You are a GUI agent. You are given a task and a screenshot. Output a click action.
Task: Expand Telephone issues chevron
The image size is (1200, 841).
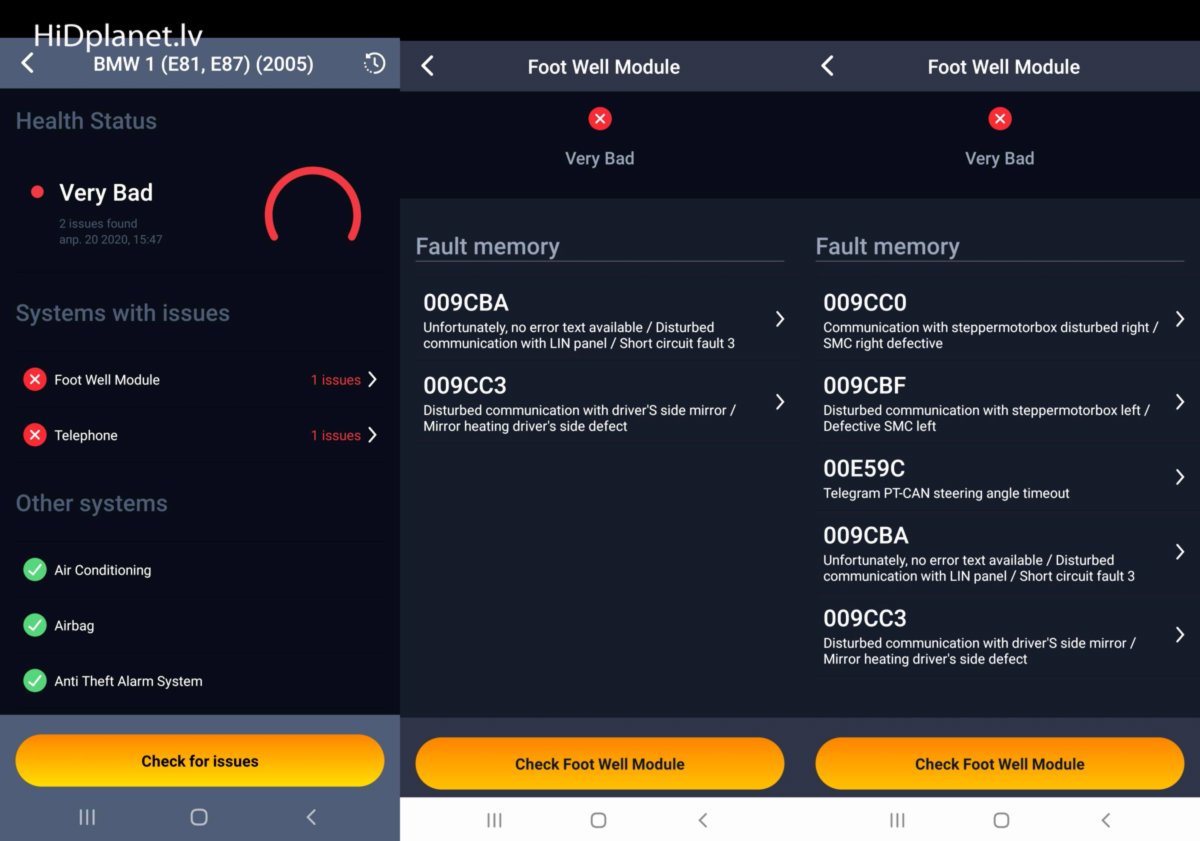click(x=372, y=435)
